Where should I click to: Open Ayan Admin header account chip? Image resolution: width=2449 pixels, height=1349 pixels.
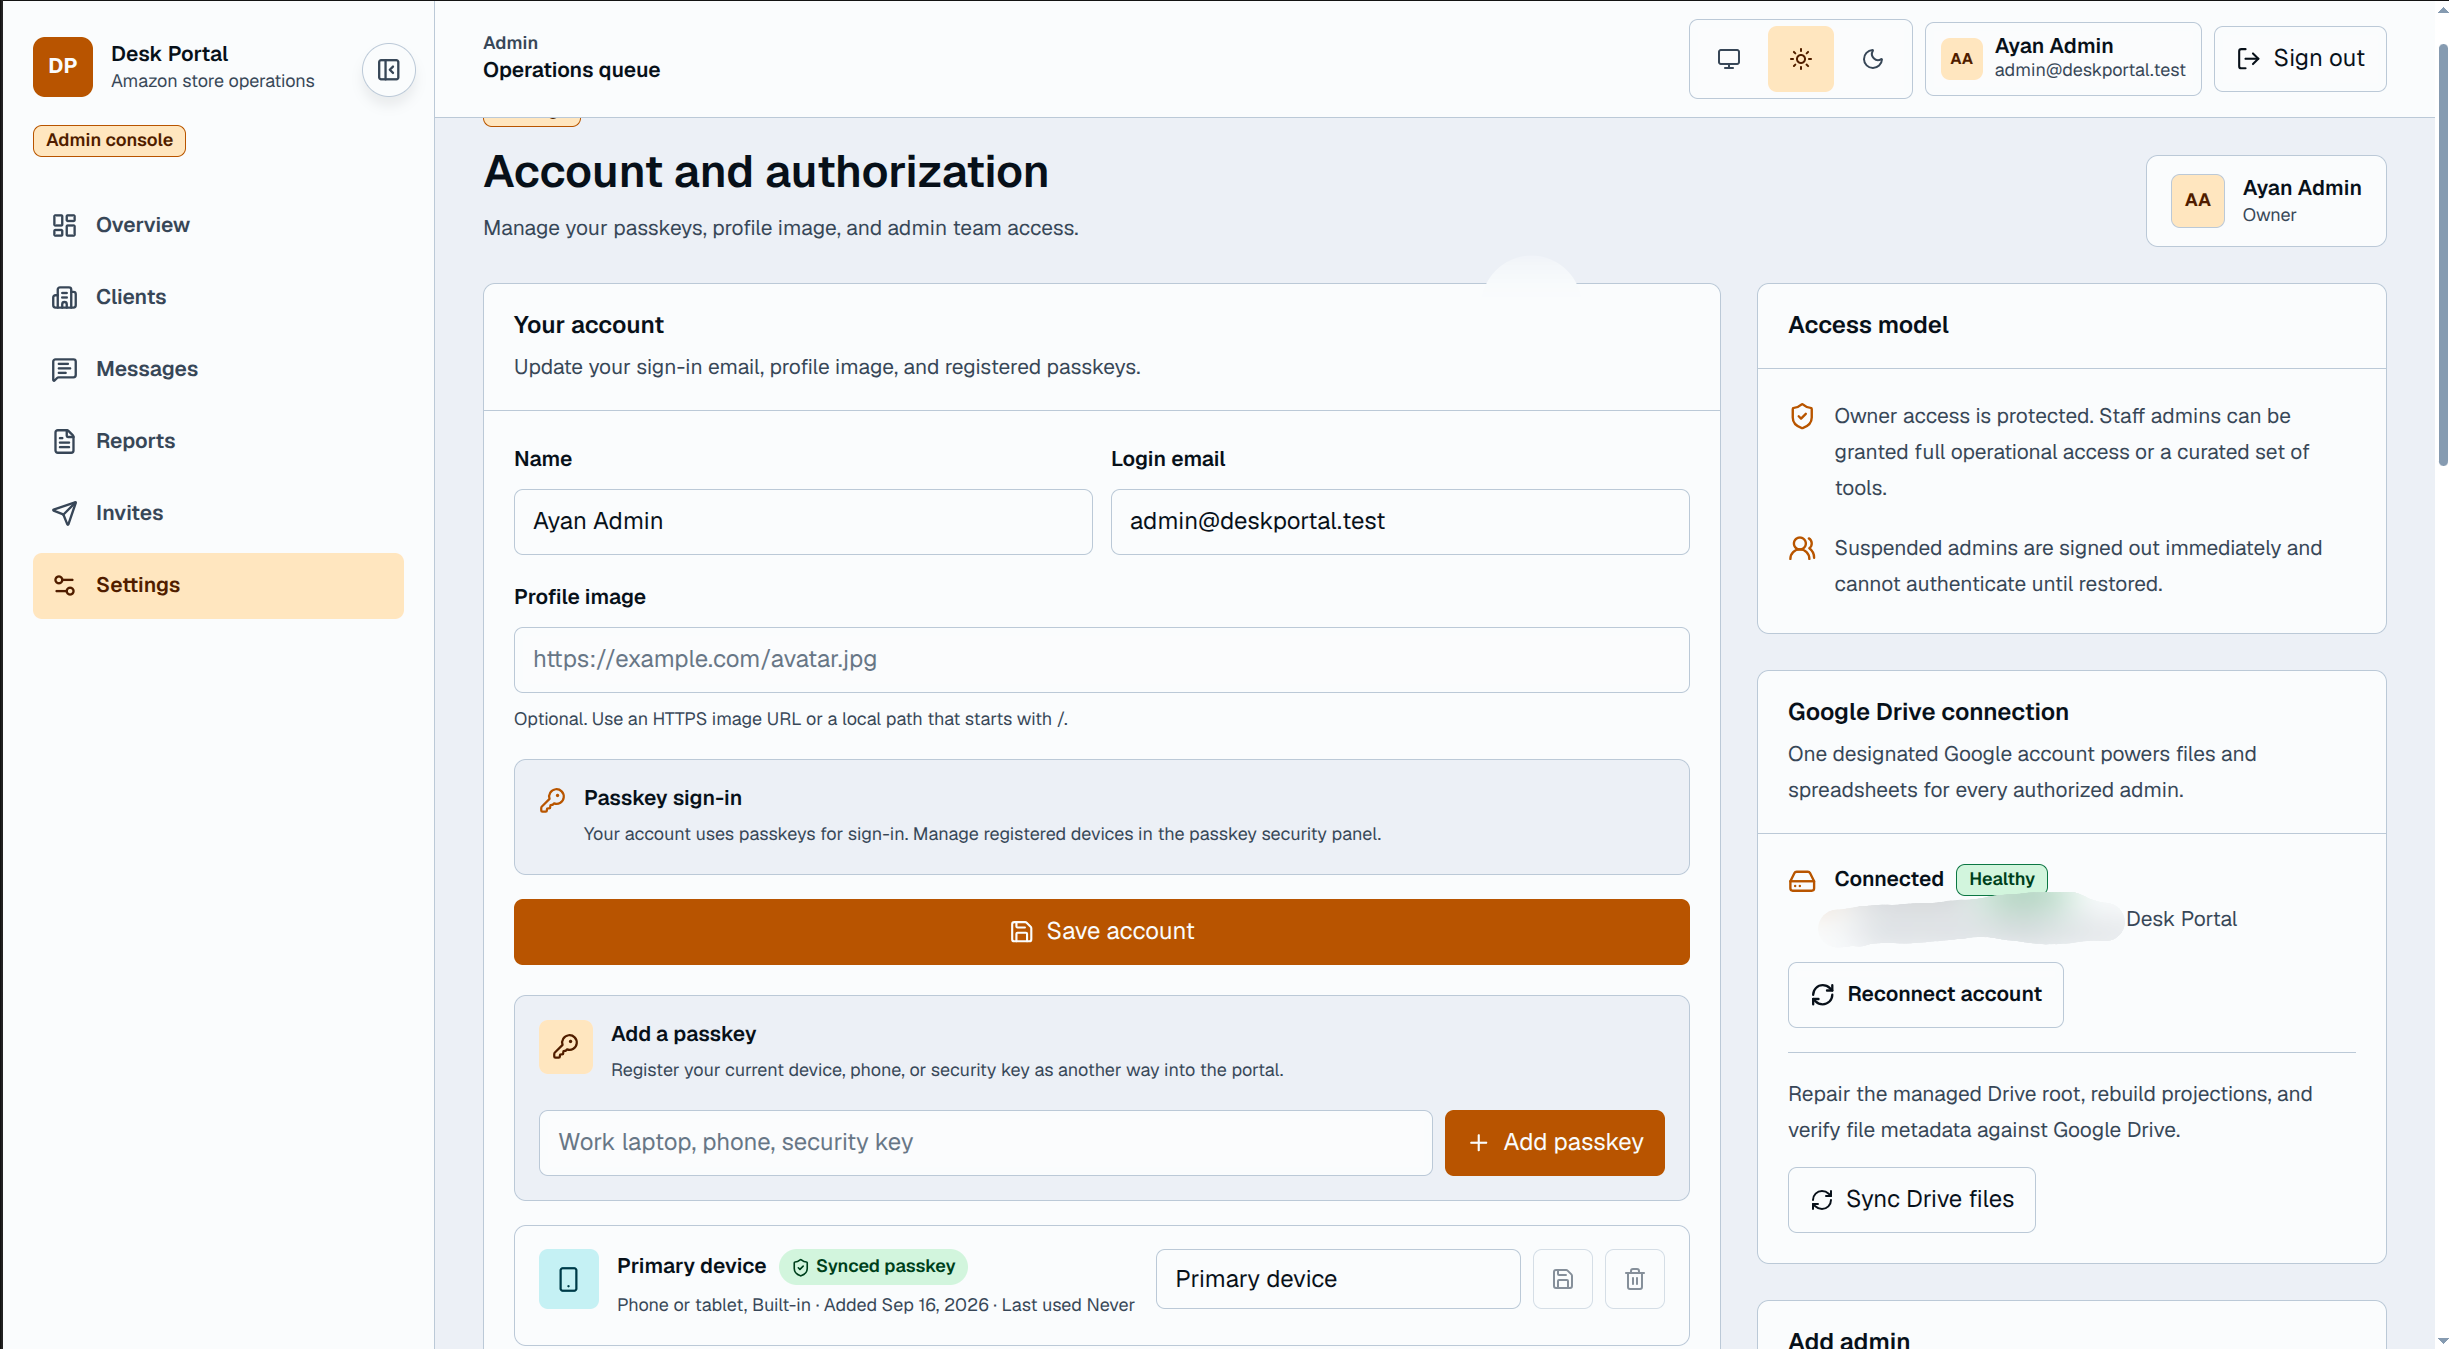pos(2062,59)
